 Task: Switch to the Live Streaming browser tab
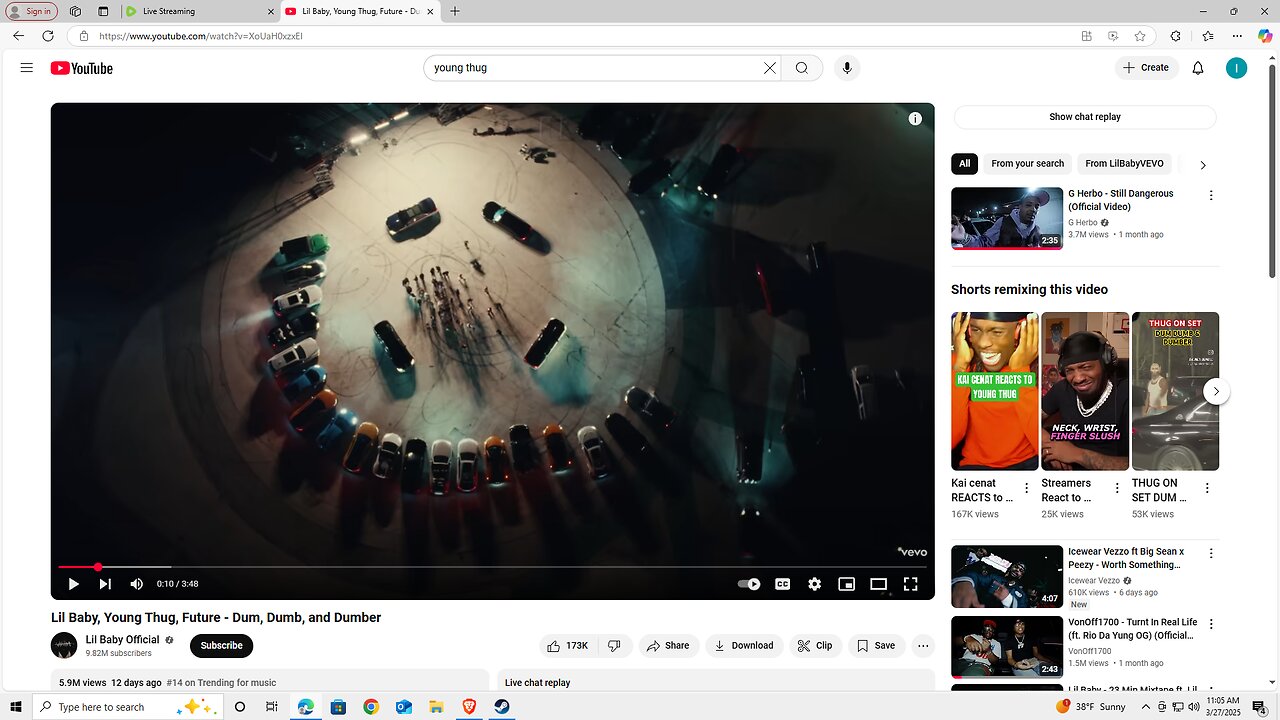tap(198, 11)
